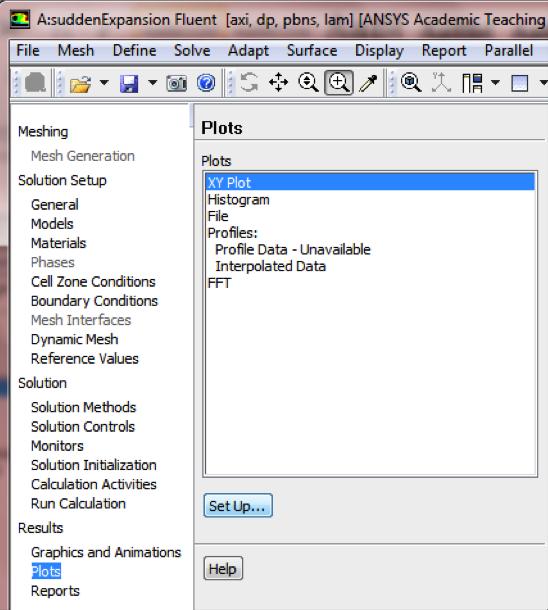
Task: Select Boundary Conditions in navigation tree
Action: click(x=95, y=301)
